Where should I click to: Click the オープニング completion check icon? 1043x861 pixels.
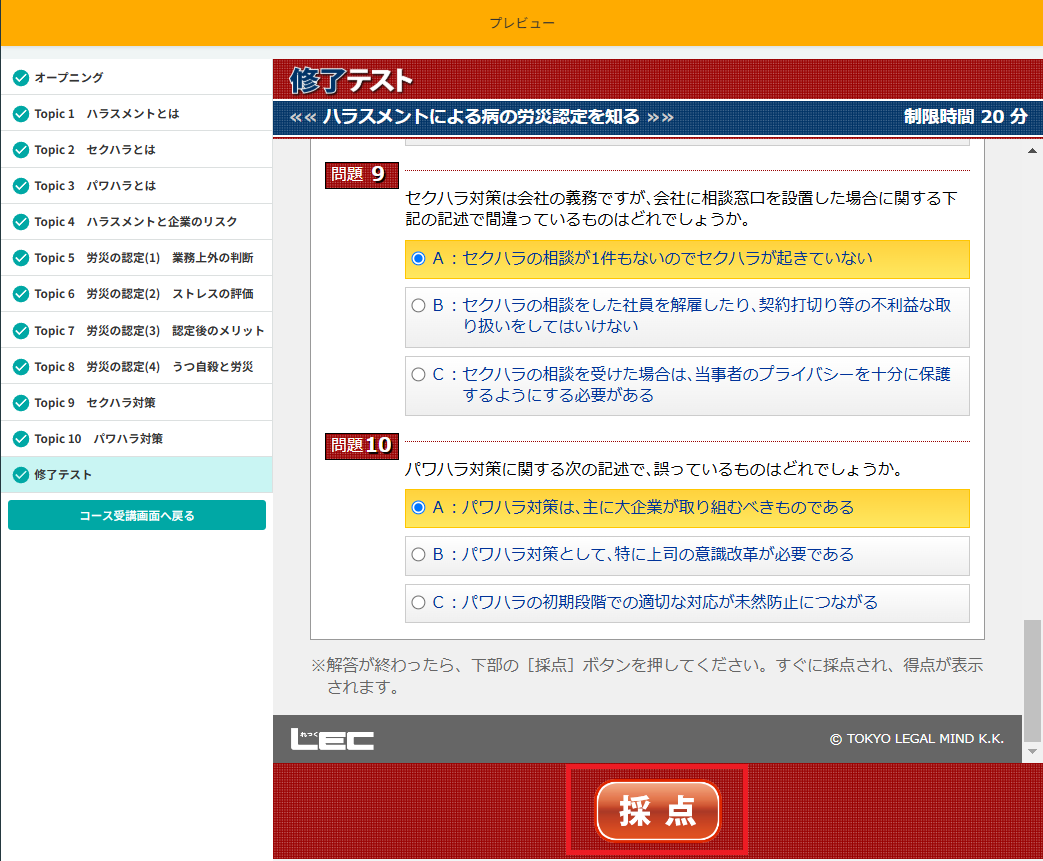(x=21, y=78)
